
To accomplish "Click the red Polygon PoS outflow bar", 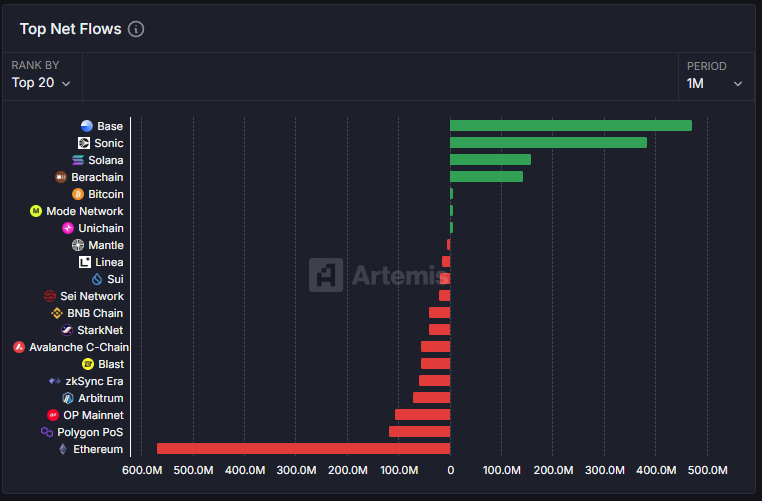I will [419, 432].
